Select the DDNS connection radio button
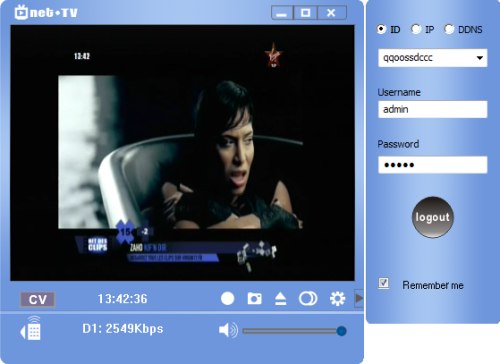Viewport: 500px width, 364px height. pyautogui.click(x=449, y=29)
